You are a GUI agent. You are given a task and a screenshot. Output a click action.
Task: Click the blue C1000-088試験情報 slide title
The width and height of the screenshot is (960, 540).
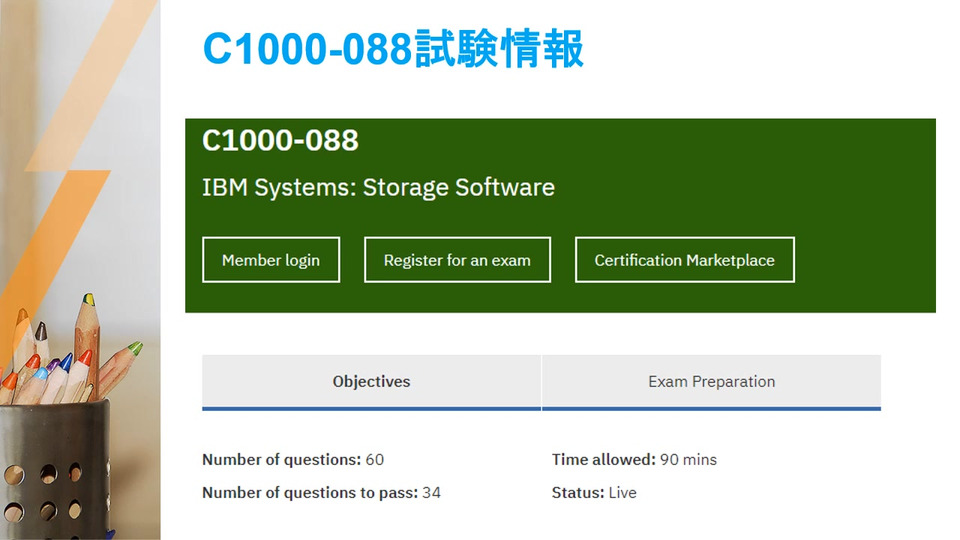393,49
